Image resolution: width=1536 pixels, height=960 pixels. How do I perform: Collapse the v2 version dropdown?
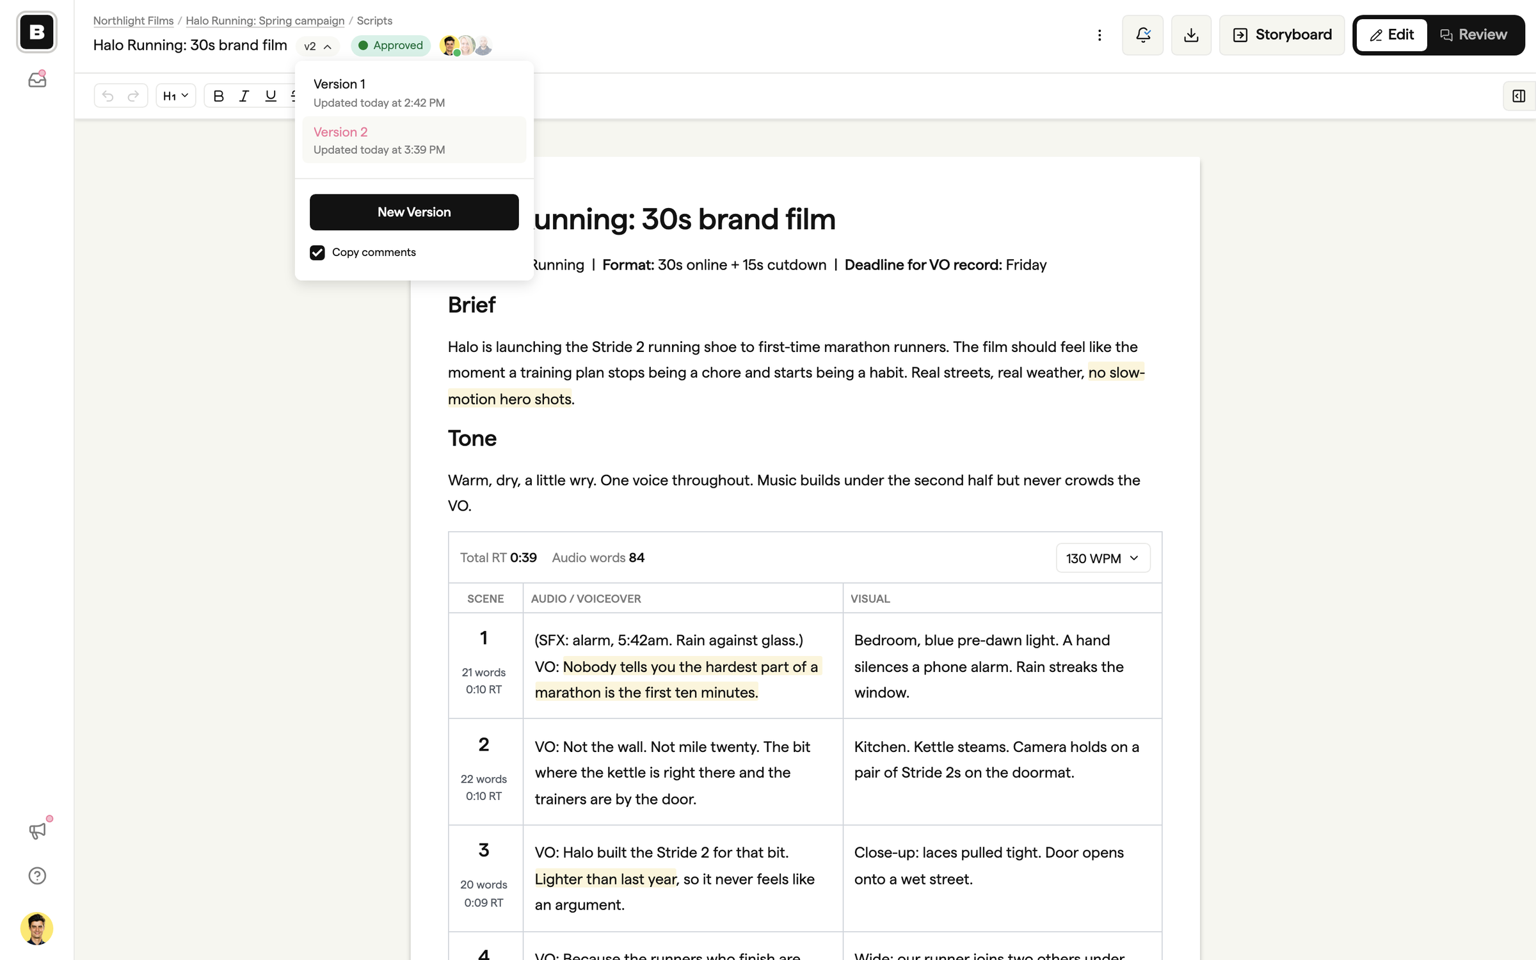click(317, 46)
